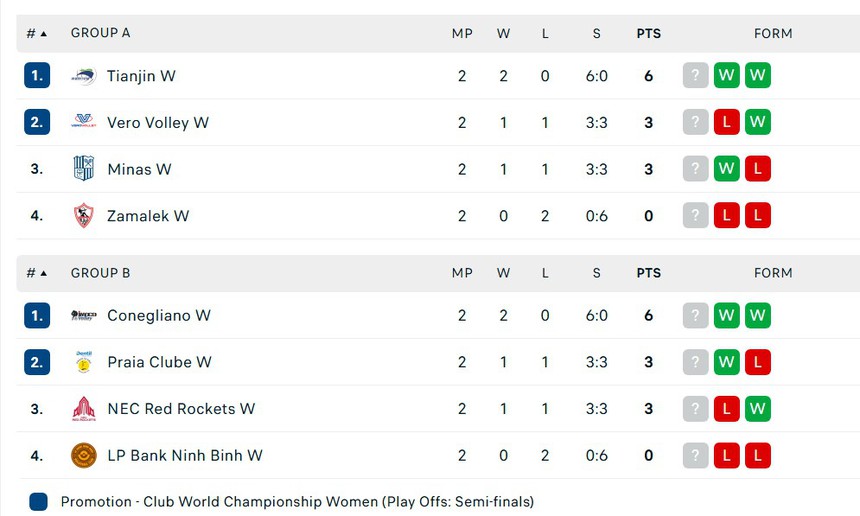Screen dimensions: 860x516
Task: Open the Tianjin W team link
Action: click(x=141, y=76)
